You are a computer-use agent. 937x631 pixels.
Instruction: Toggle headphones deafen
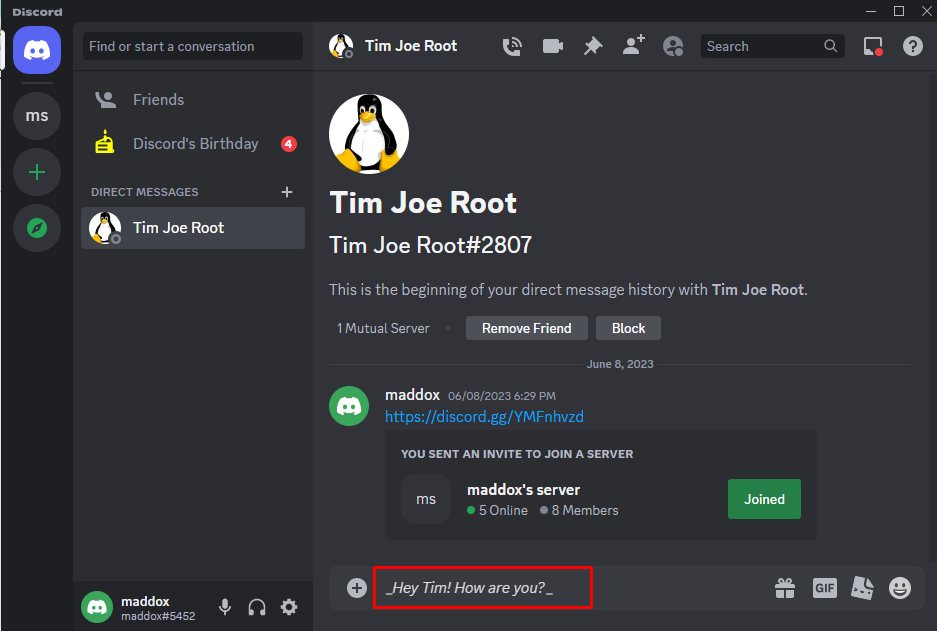tap(257, 607)
